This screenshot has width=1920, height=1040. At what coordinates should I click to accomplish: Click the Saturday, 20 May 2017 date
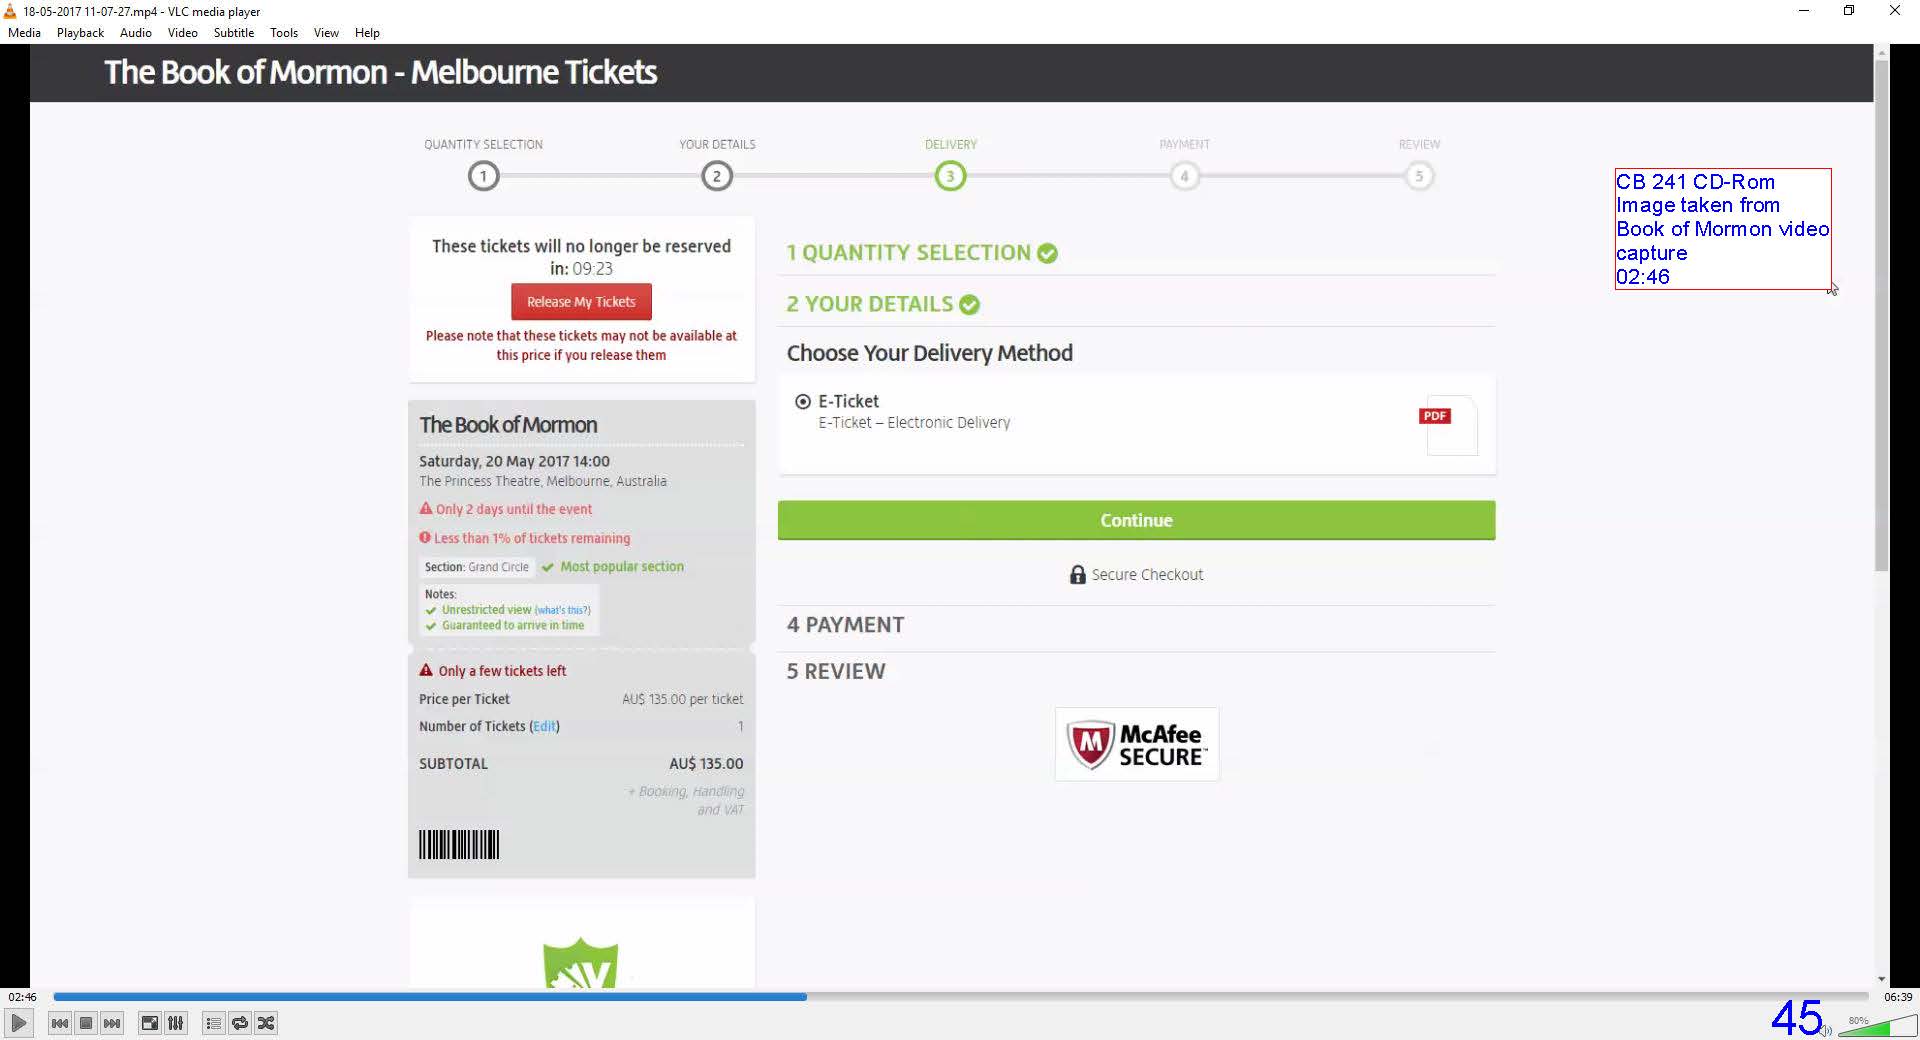pyautogui.click(x=514, y=461)
